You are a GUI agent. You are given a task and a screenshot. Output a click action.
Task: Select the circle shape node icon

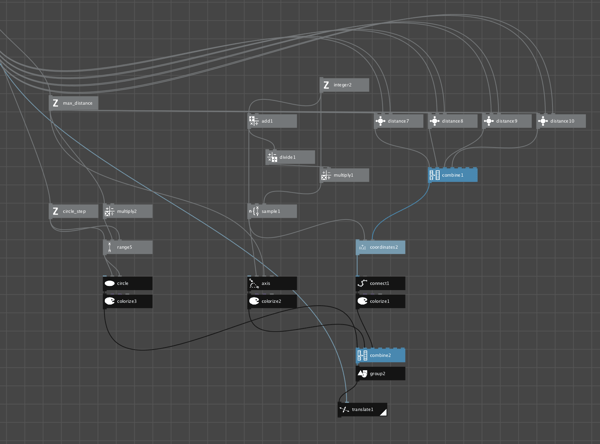point(110,284)
